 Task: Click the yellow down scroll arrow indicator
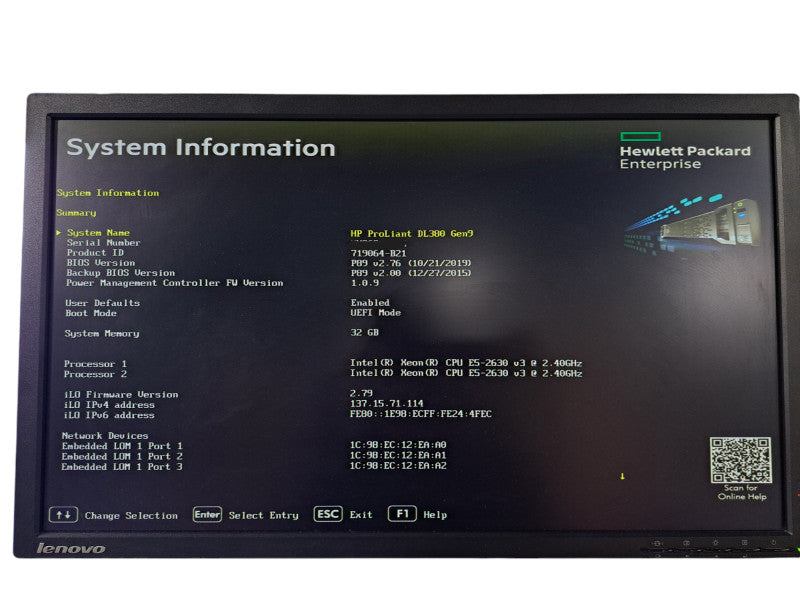(622, 477)
